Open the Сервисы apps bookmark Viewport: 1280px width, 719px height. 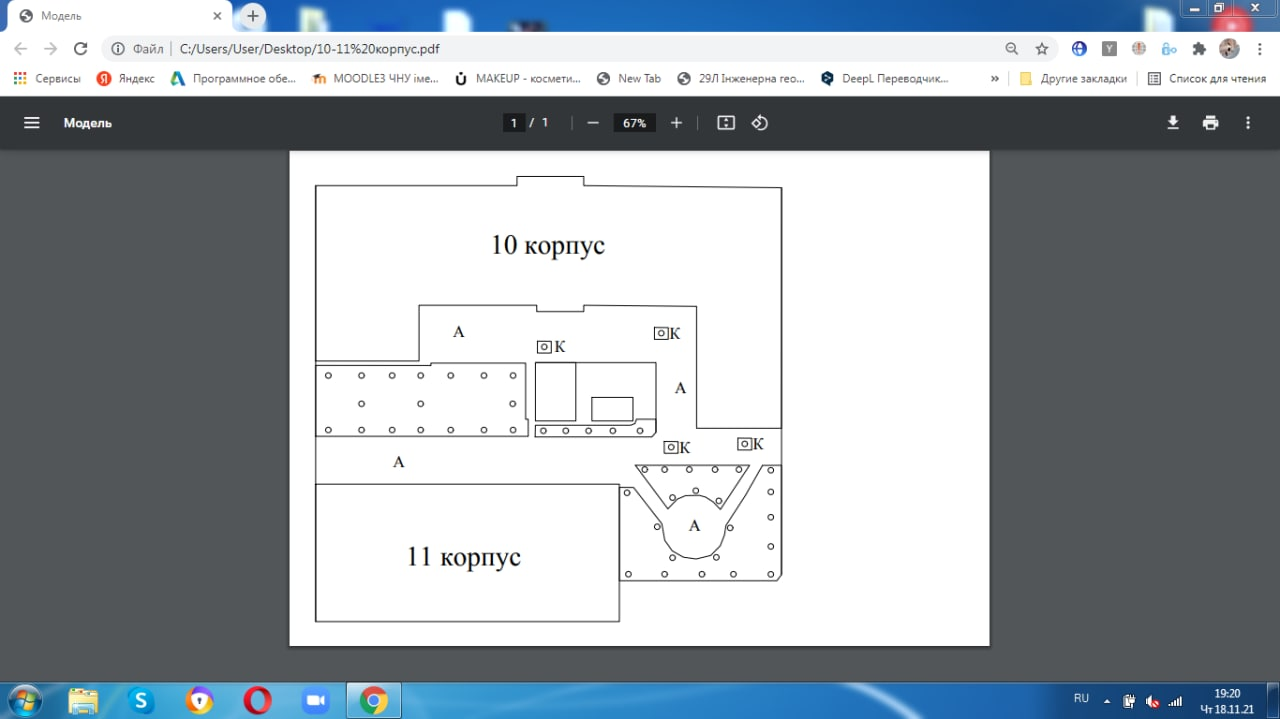click(47, 78)
